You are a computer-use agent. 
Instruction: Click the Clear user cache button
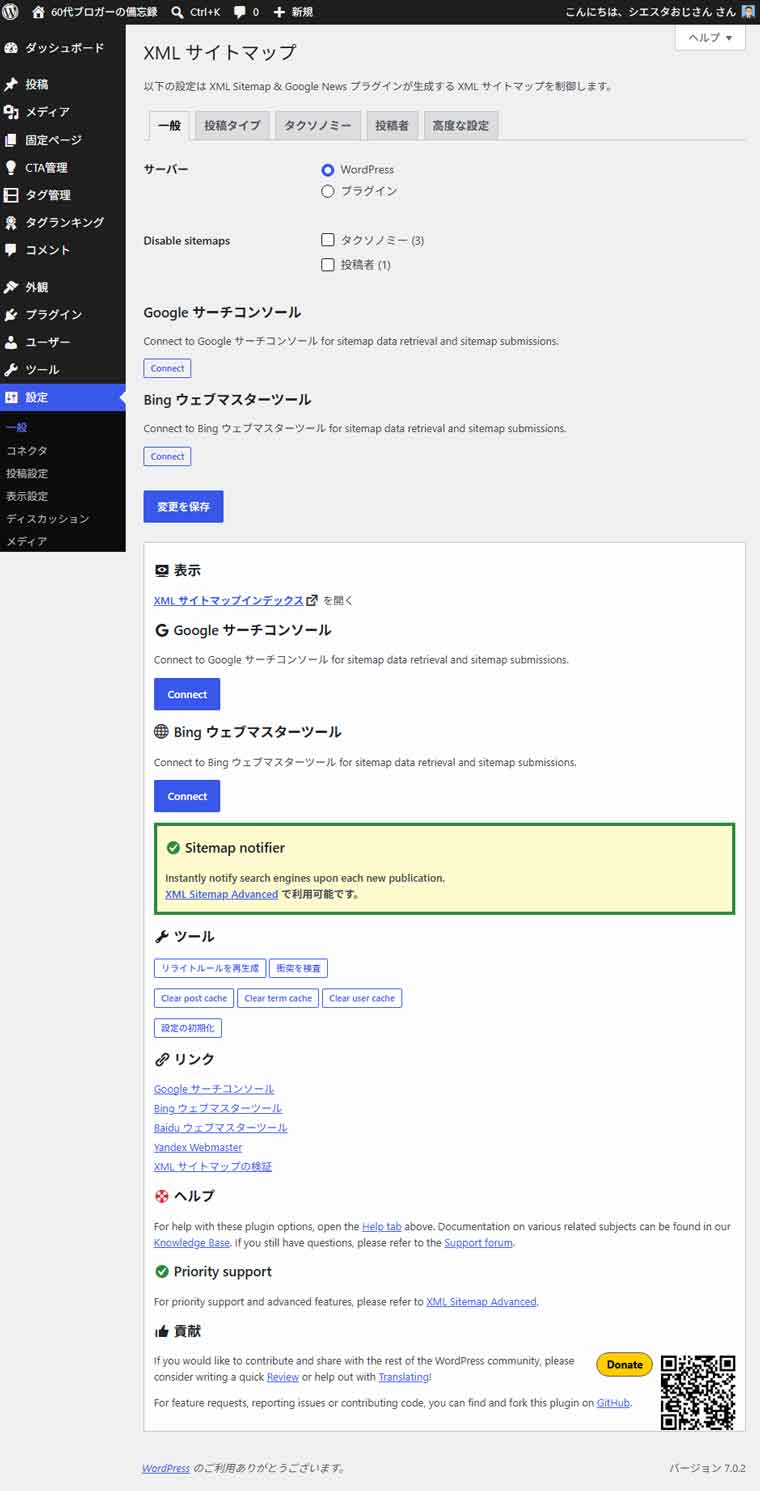(362, 998)
